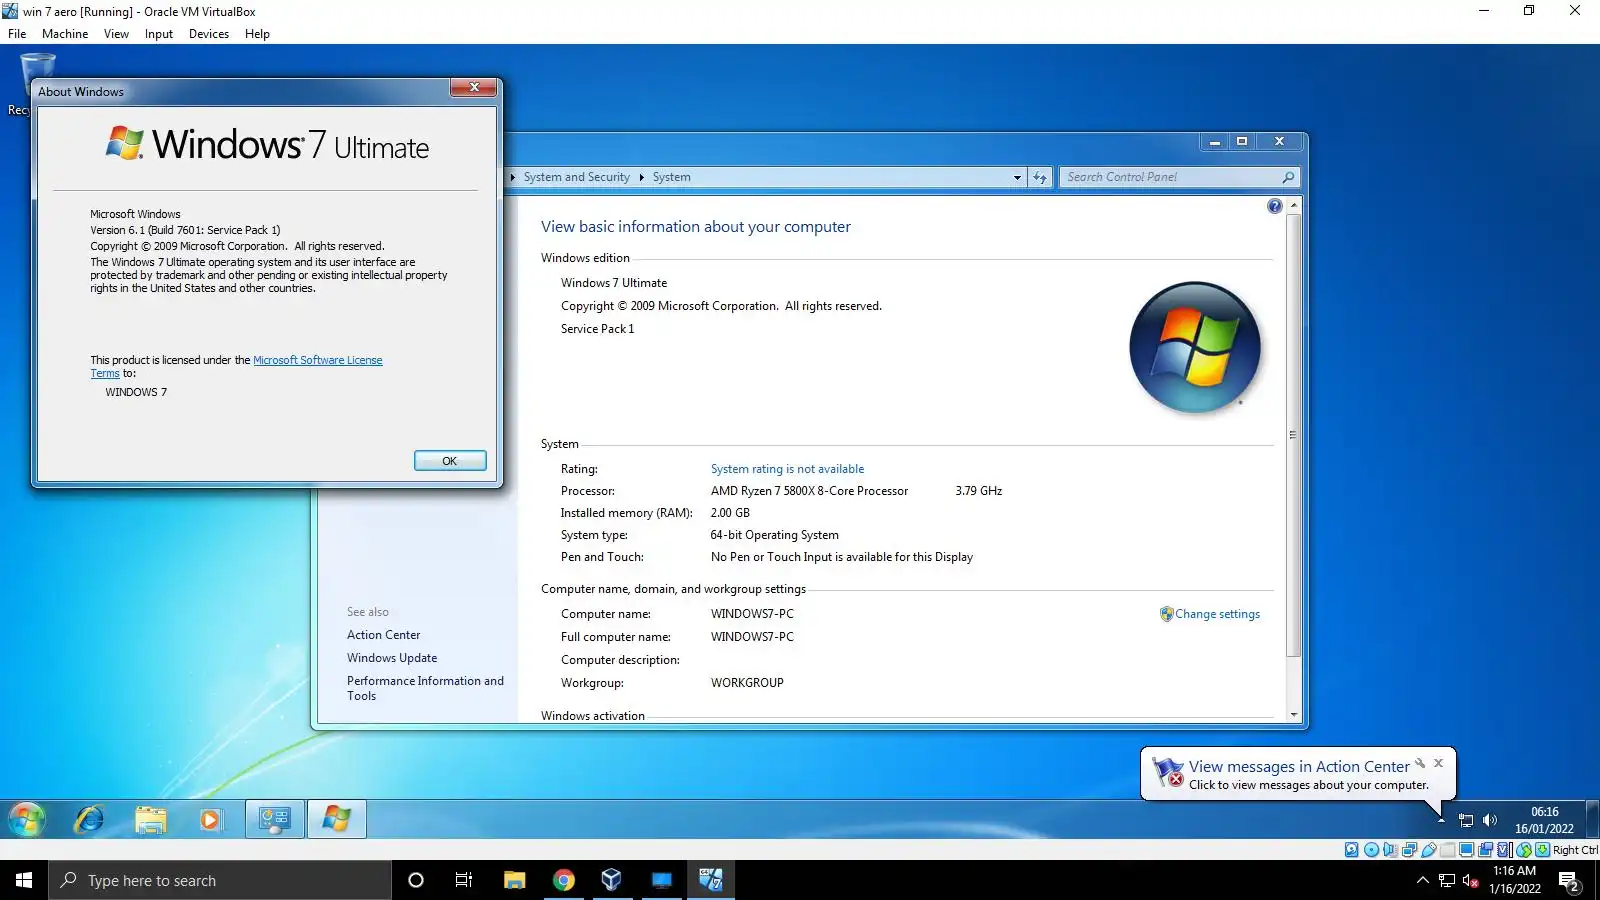Dismiss the Action Center notification balloon
Image resolution: width=1600 pixels, height=900 pixels.
point(1439,763)
